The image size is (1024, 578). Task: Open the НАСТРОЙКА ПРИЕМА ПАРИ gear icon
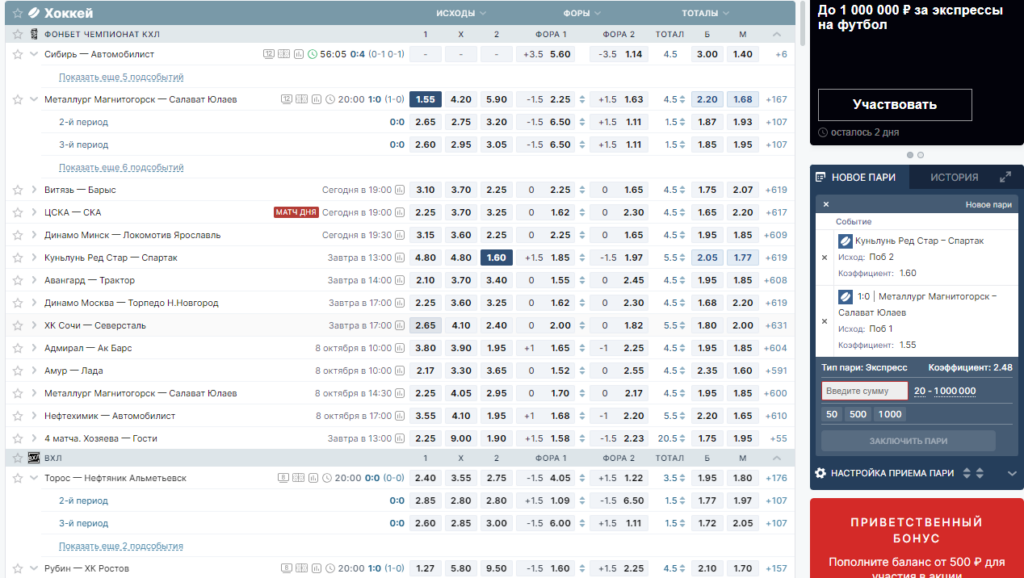tap(821, 473)
